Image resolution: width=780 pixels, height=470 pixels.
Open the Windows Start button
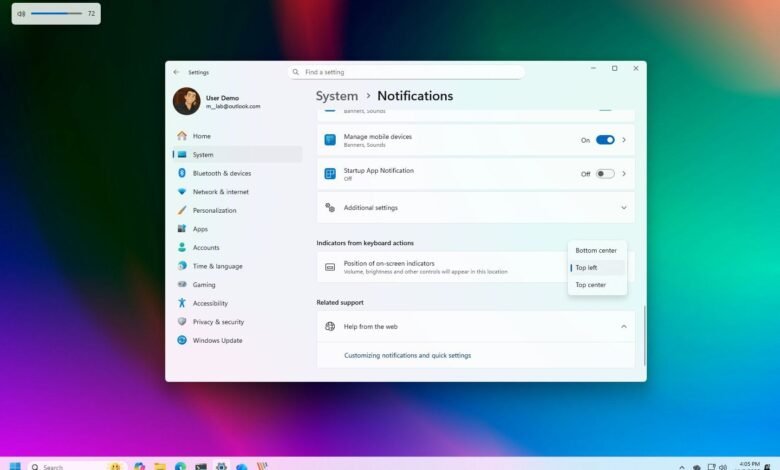point(15,467)
